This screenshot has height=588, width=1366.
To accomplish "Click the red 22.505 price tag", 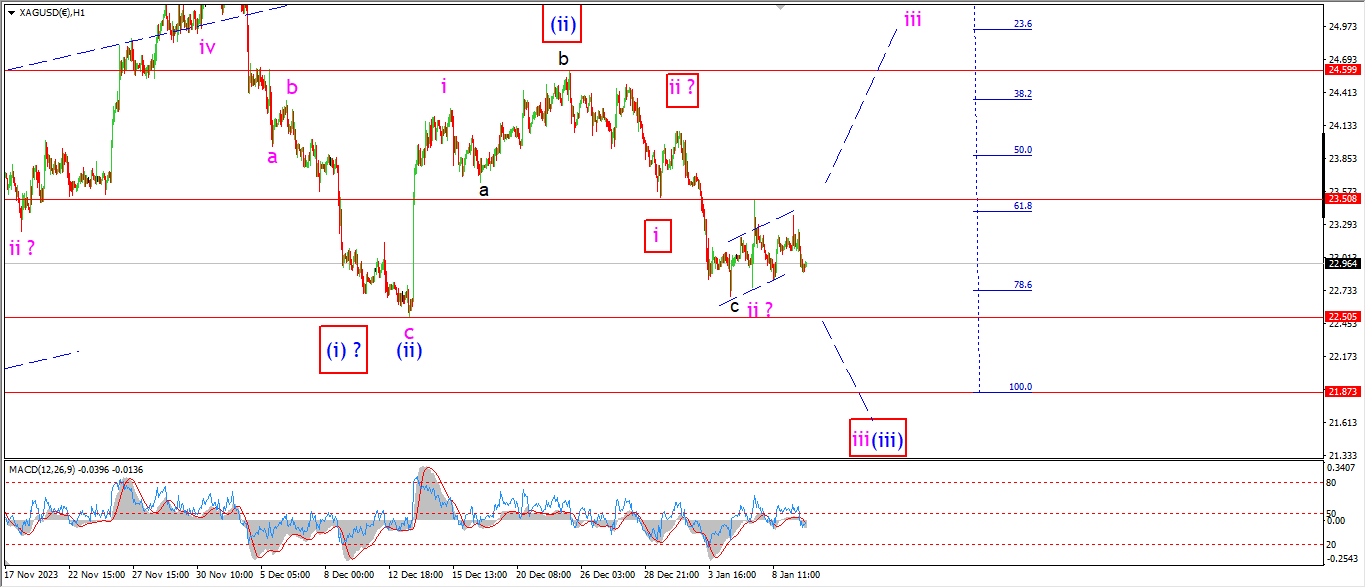I will [1340, 317].
